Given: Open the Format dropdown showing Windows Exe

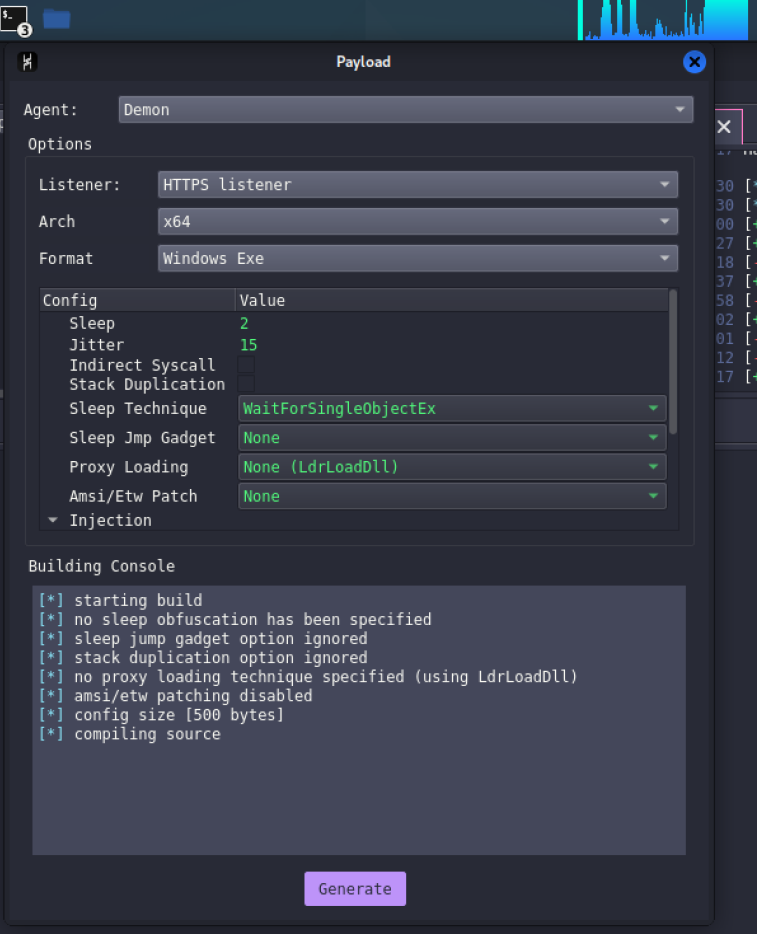Looking at the screenshot, I should [x=418, y=259].
